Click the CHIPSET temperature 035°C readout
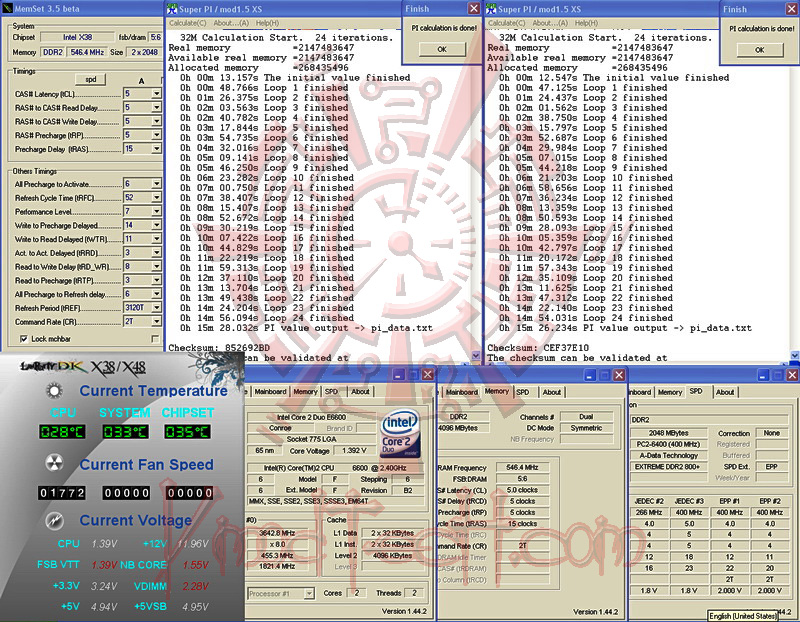Image resolution: width=800 pixels, height=622 pixels. (187, 432)
